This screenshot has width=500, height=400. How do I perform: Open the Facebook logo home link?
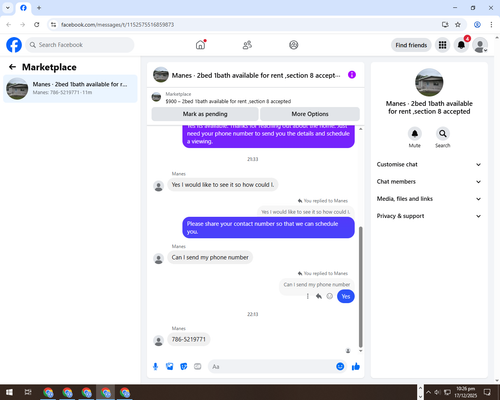(x=14, y=45)
